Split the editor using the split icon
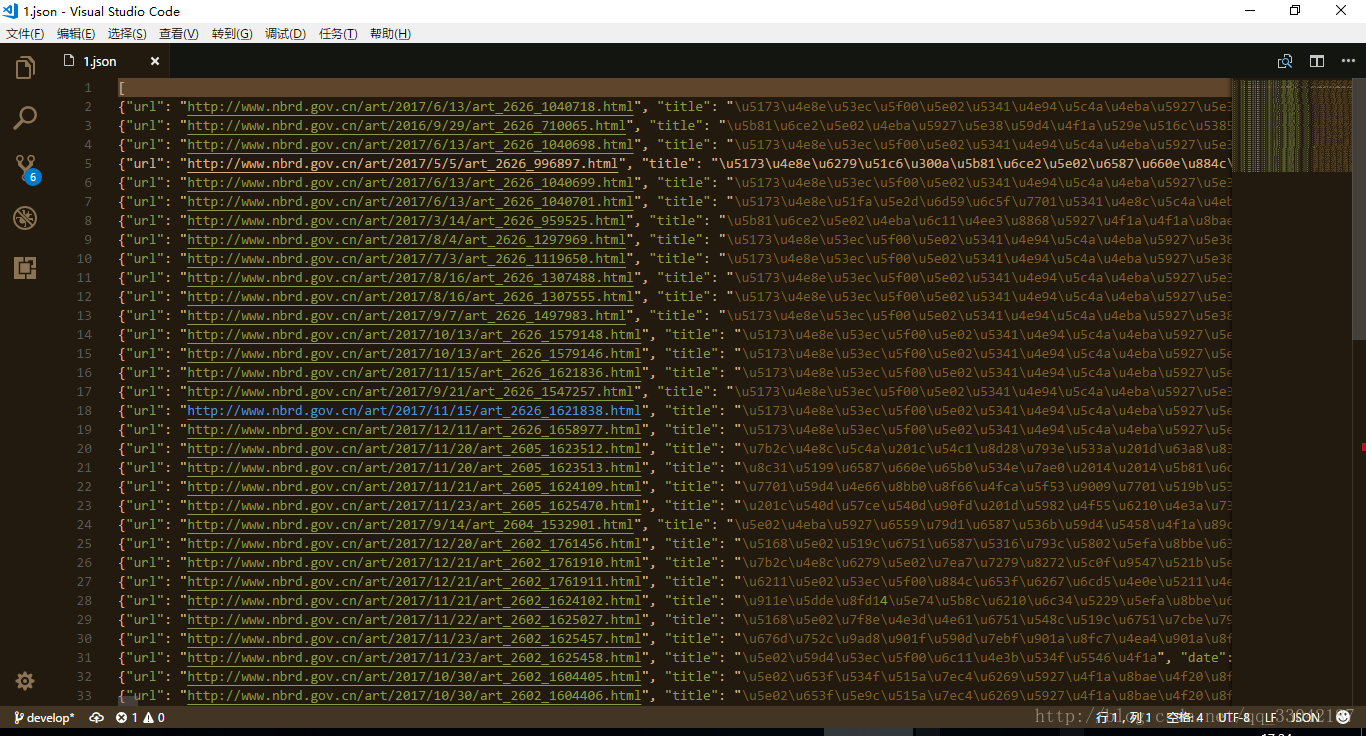Image resolution: width=1366 pixels, height=736 pixels. tap(1317, 61)
